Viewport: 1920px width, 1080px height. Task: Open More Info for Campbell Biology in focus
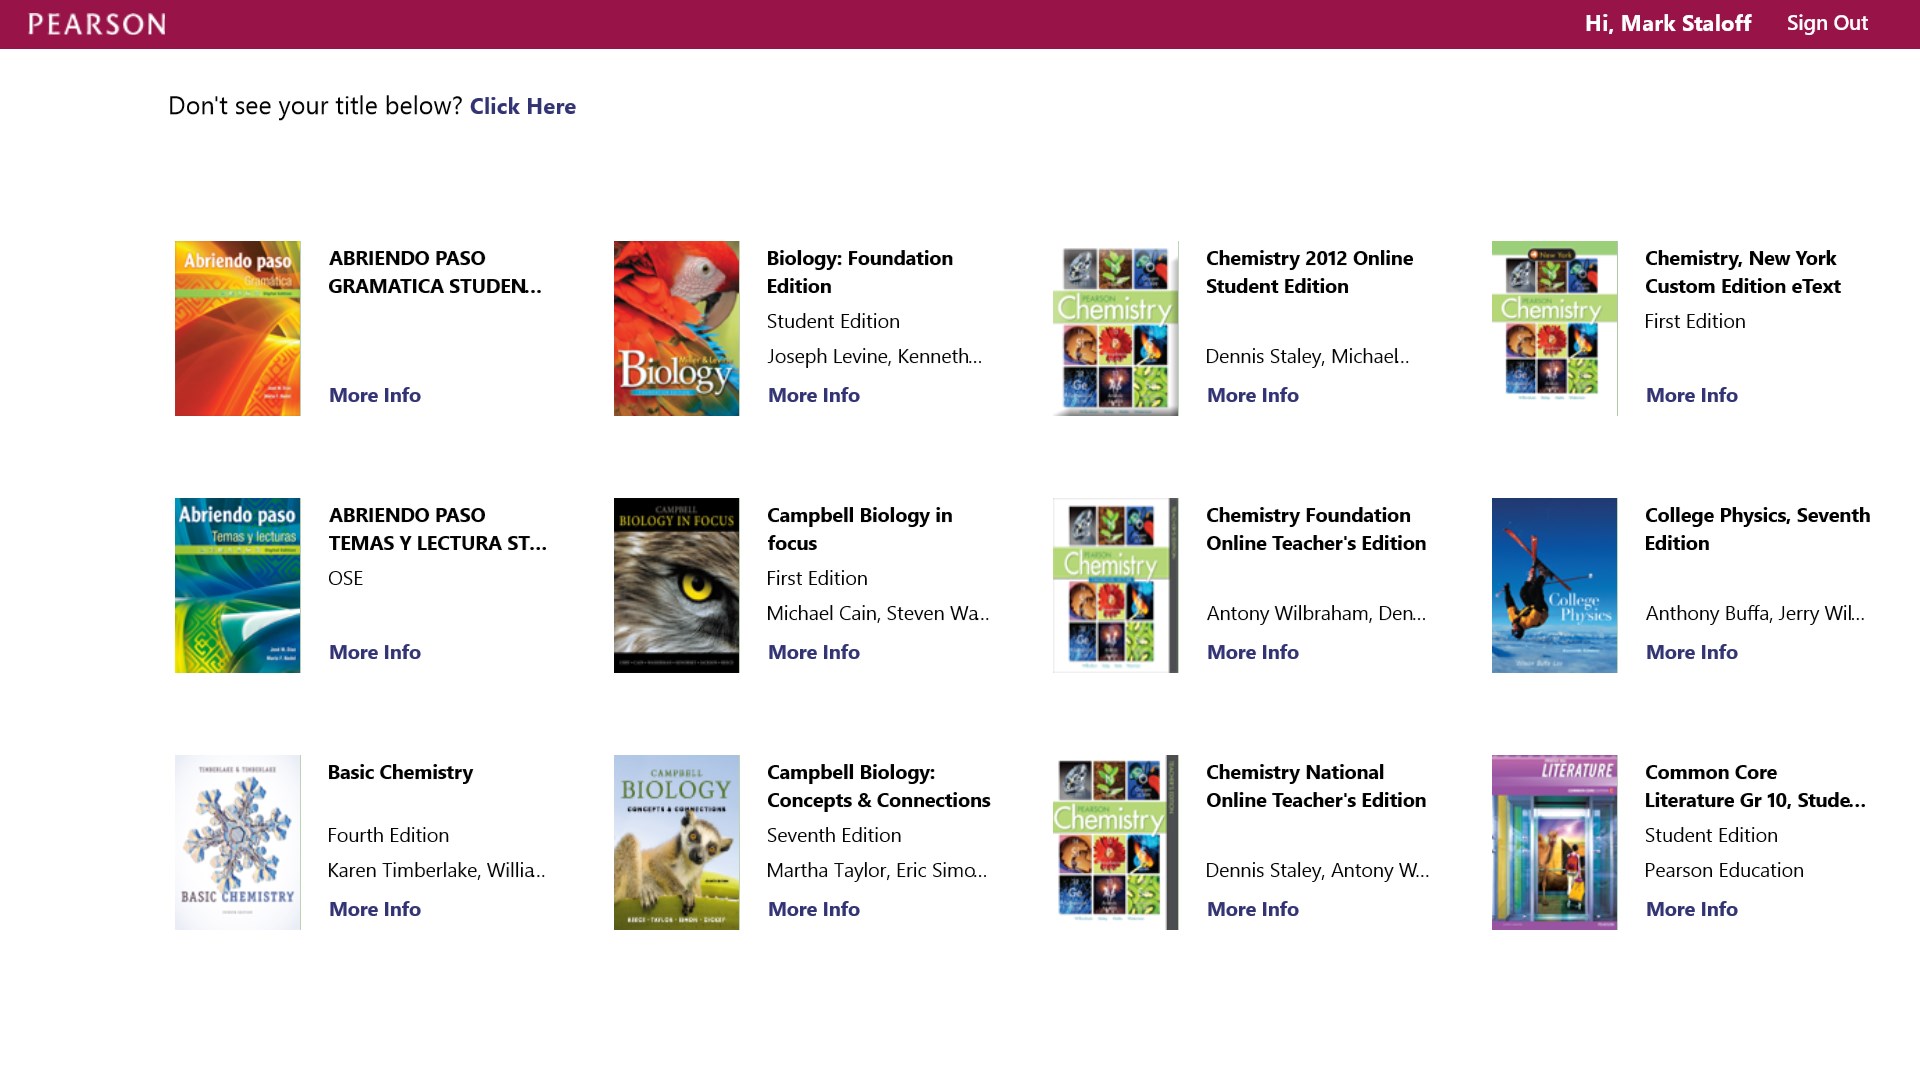tap(813, 652)
